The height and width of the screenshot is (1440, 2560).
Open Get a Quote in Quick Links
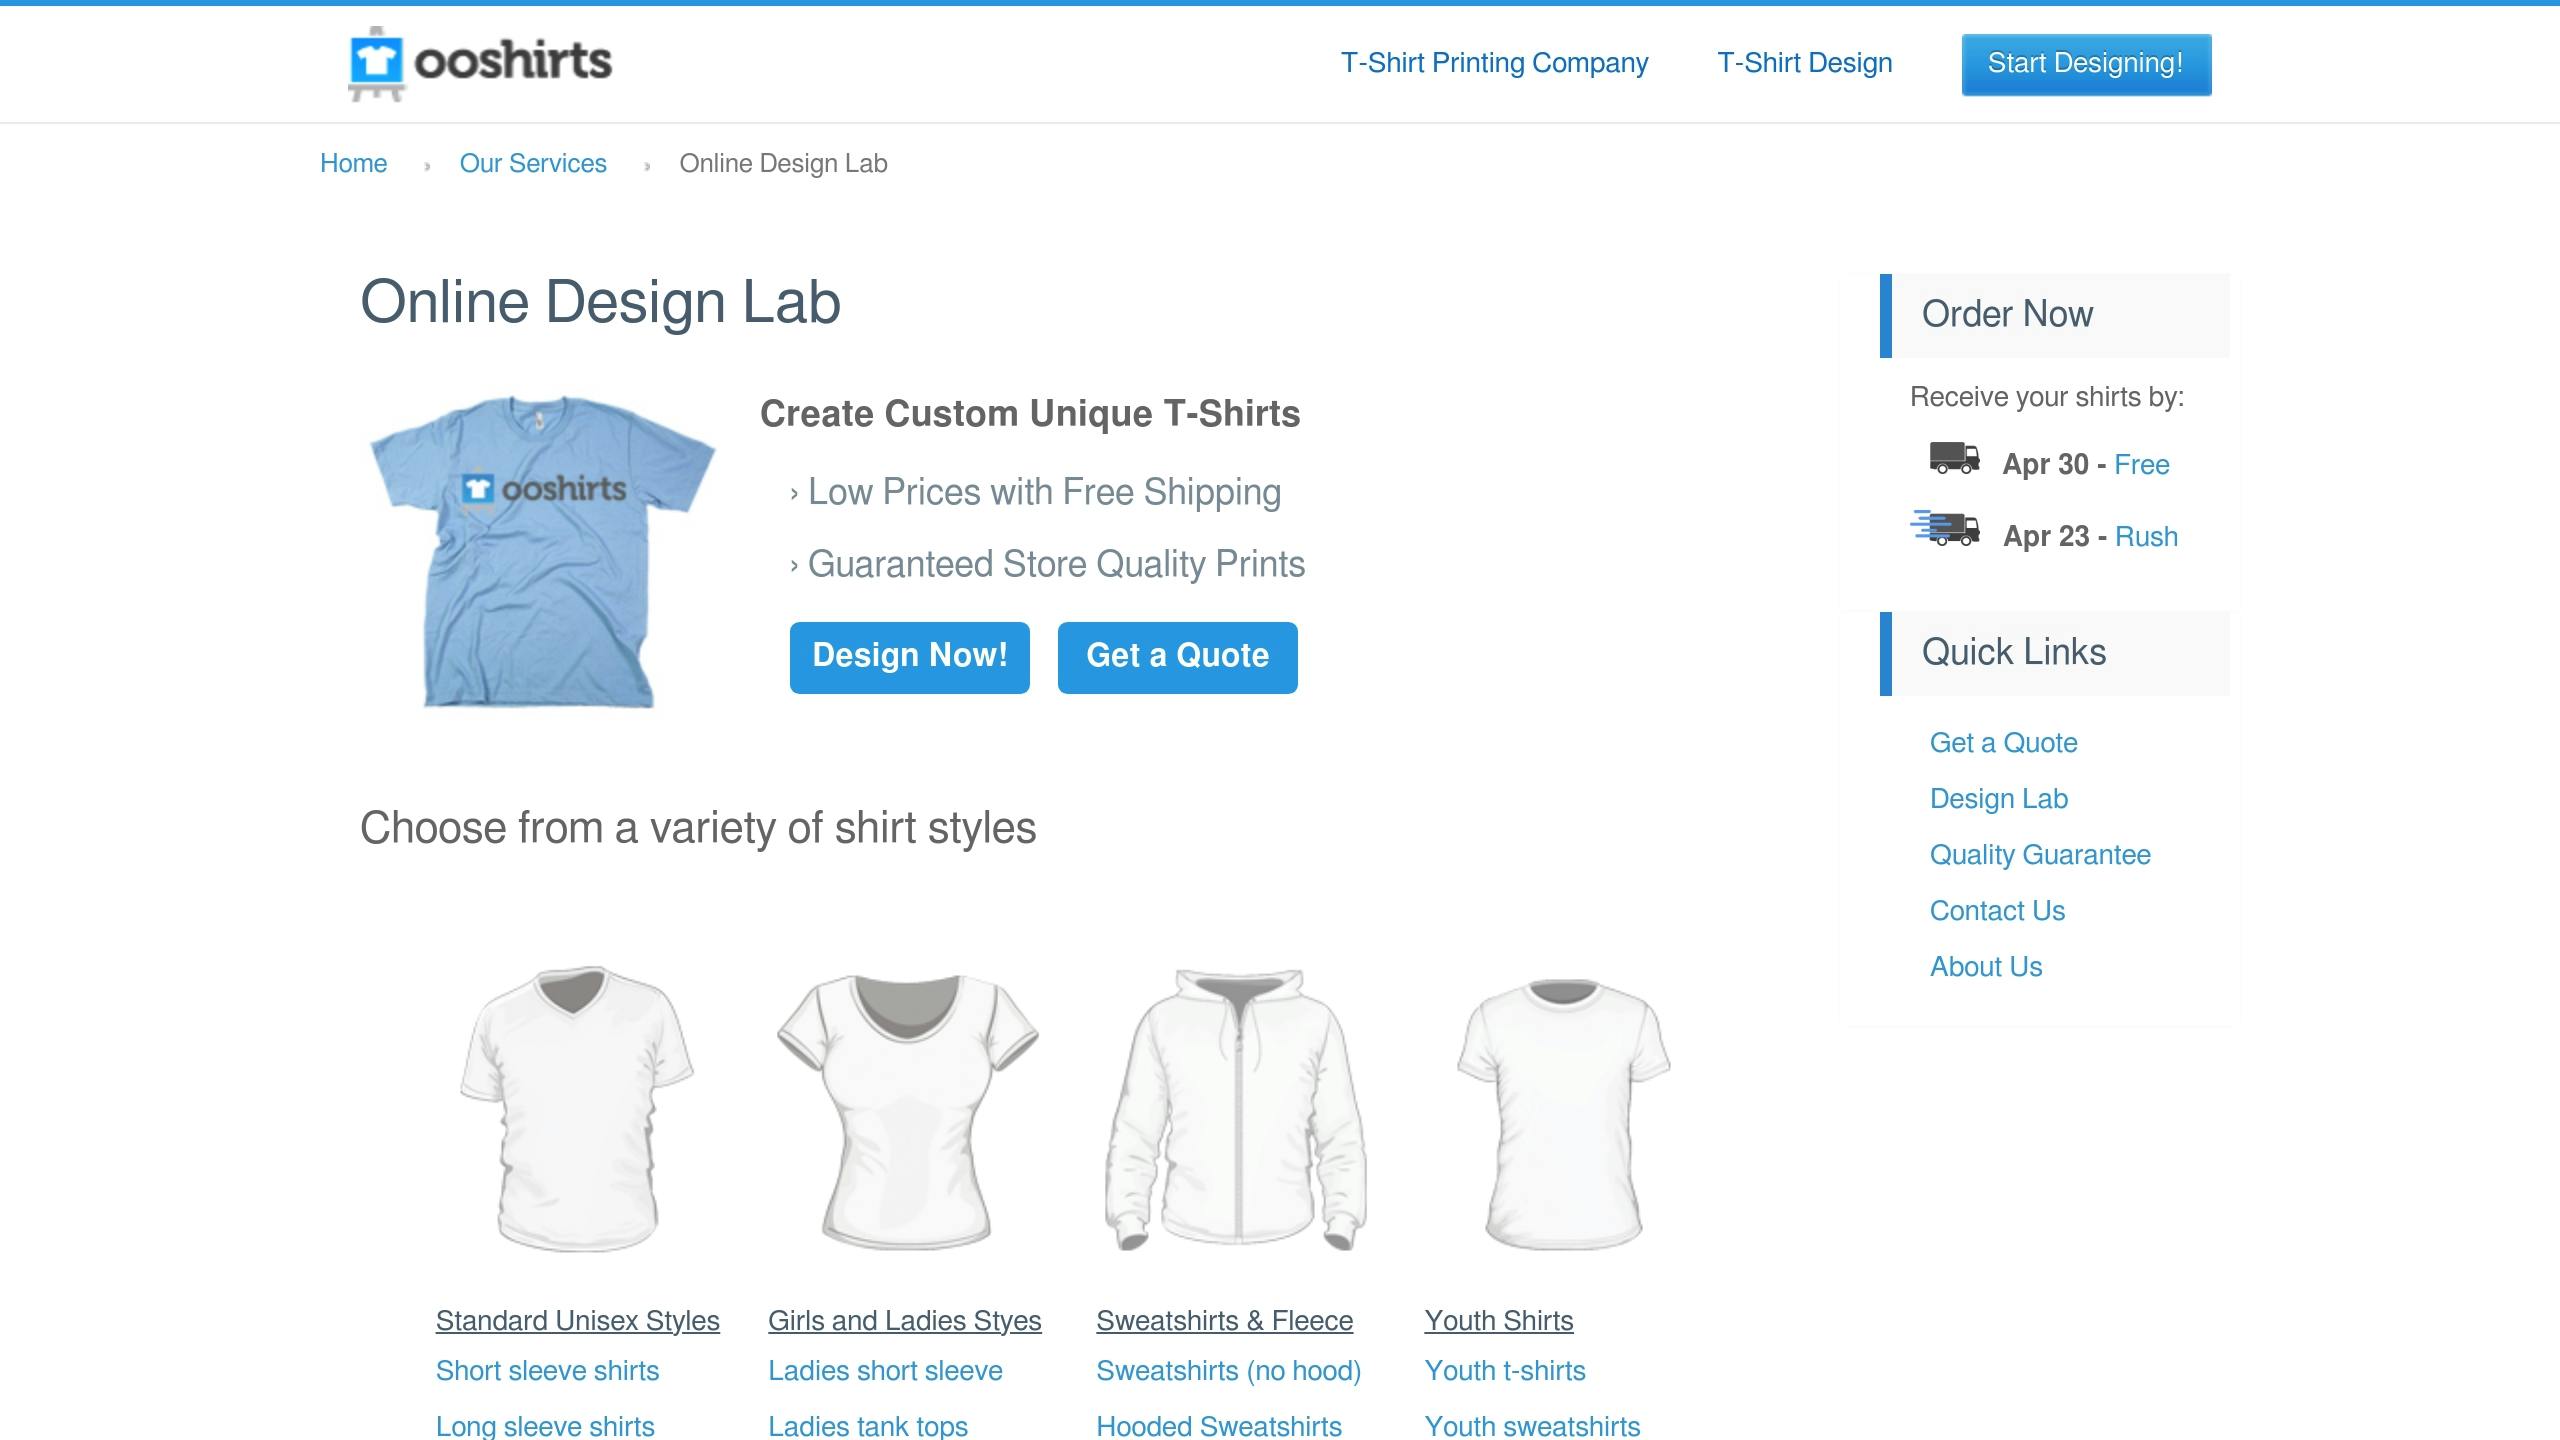point(2003,742)
